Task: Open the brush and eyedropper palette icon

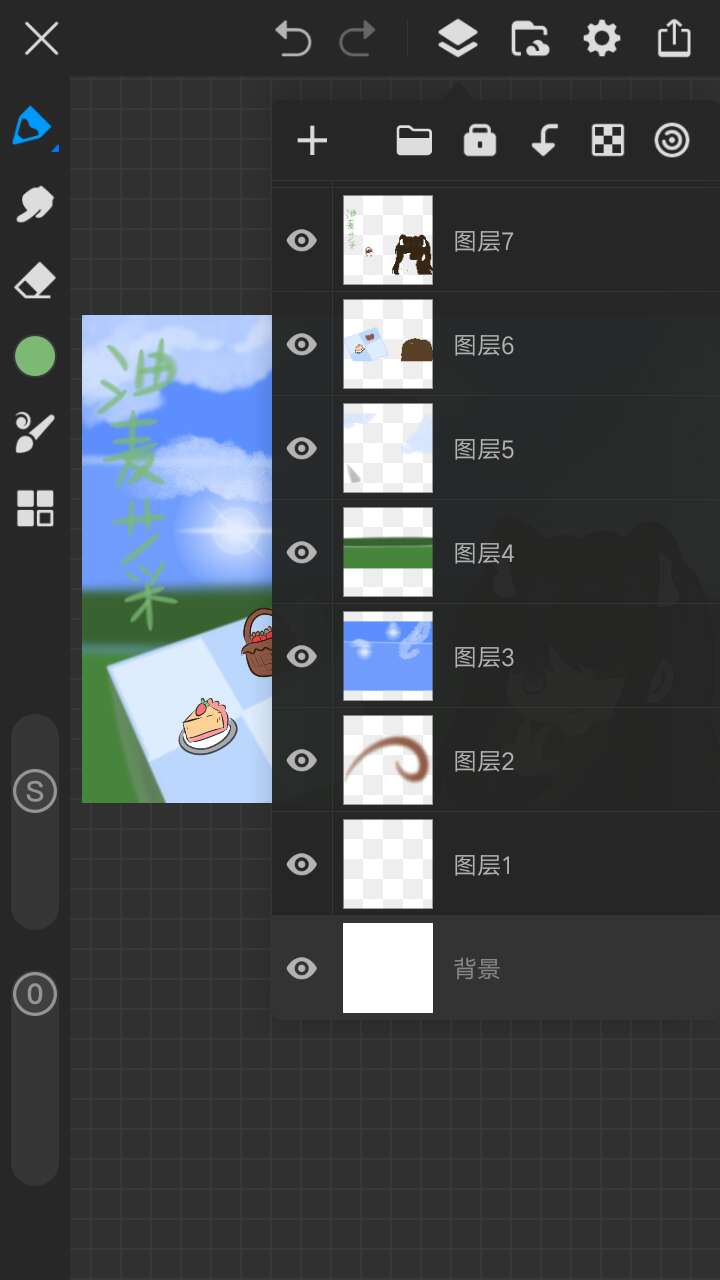Action: pos(35,432)
